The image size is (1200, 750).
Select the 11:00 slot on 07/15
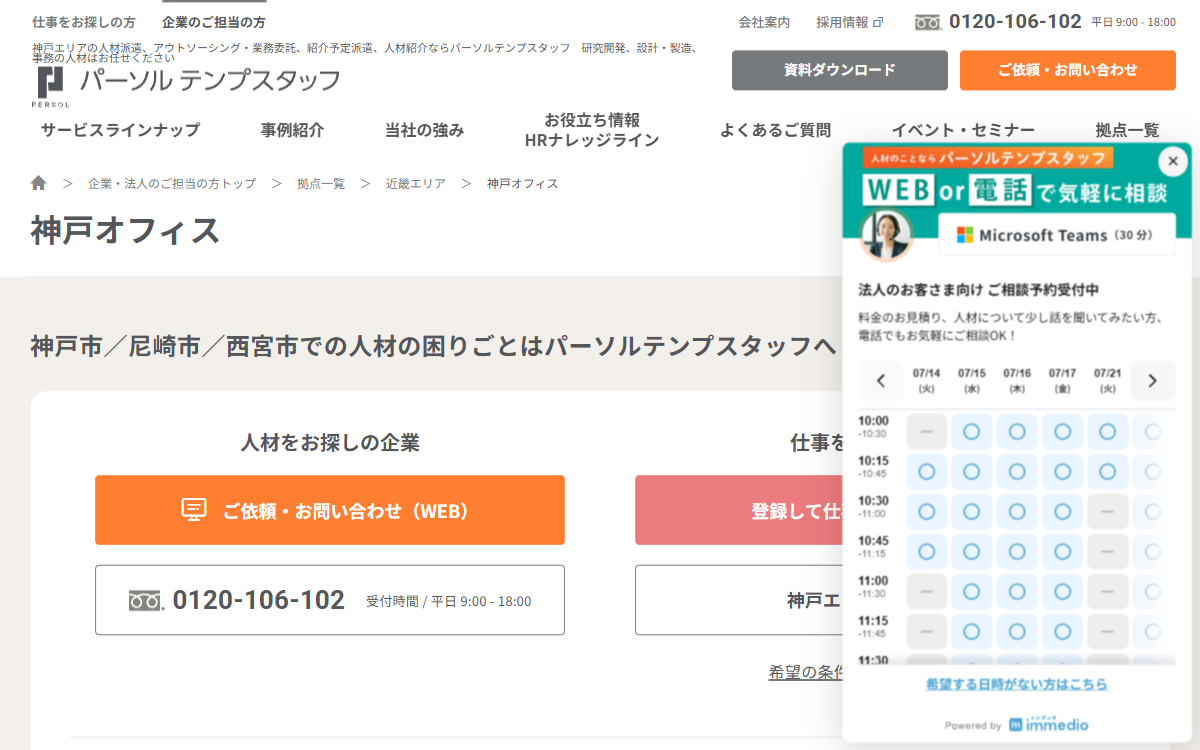click(971, 591)
